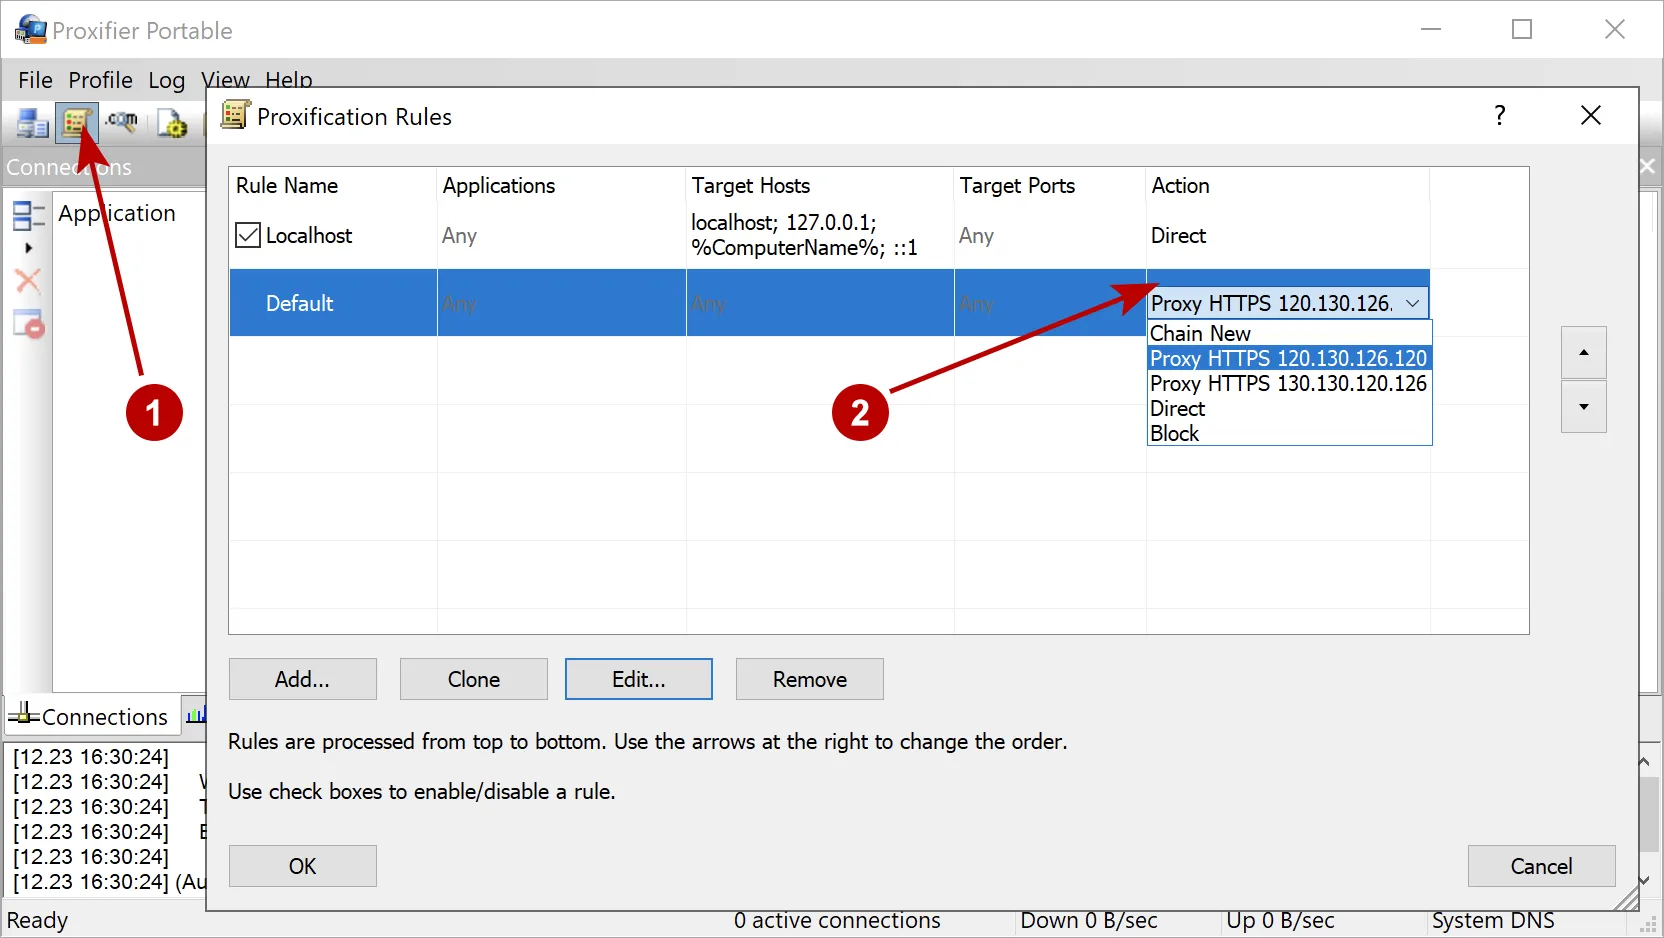This screenshot has height=938, width=1664.
Task: Click the move-rule-up arrow control
Action: [x=1583, y=352]
